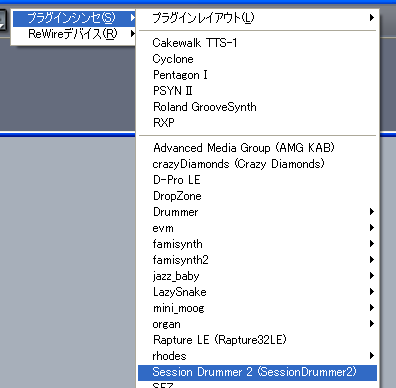Expand the arrow beside famisynth2

372,260
